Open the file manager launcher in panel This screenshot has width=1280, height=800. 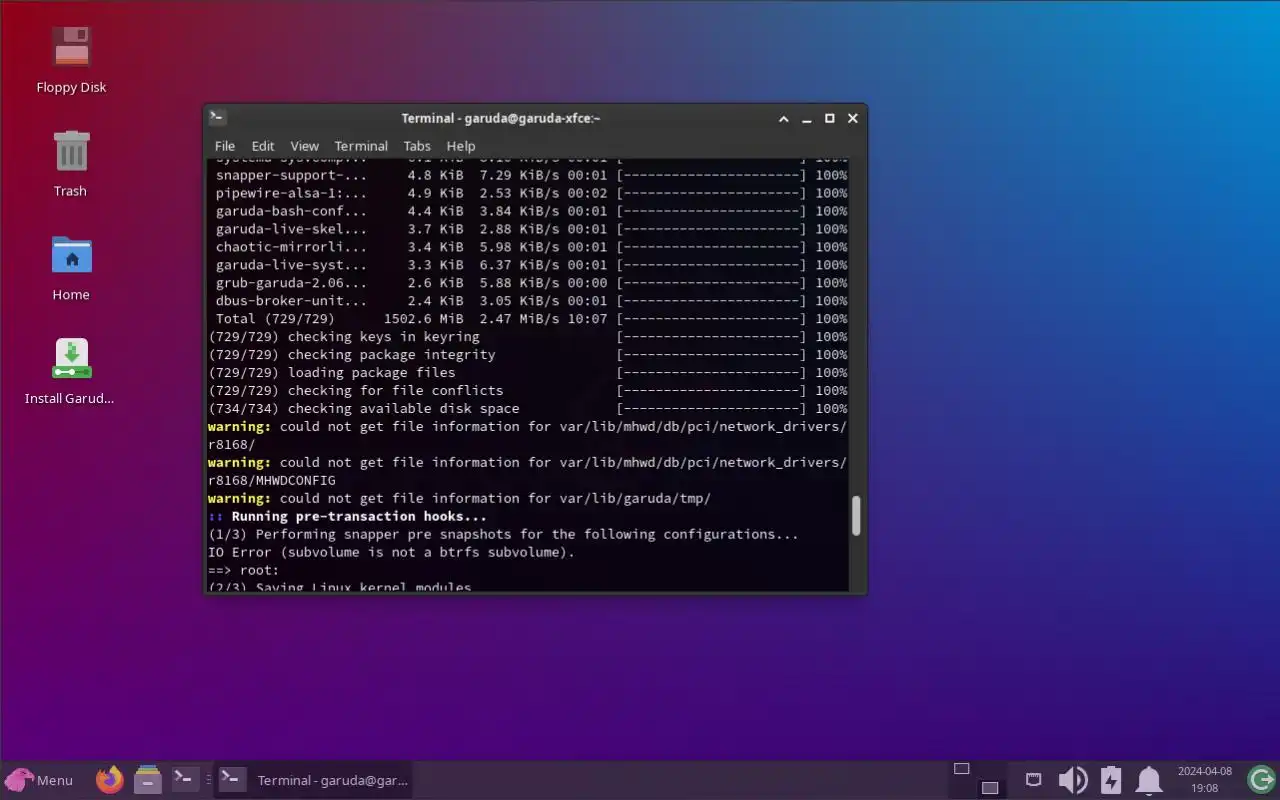pyautogui.click(x=148, y=779)
